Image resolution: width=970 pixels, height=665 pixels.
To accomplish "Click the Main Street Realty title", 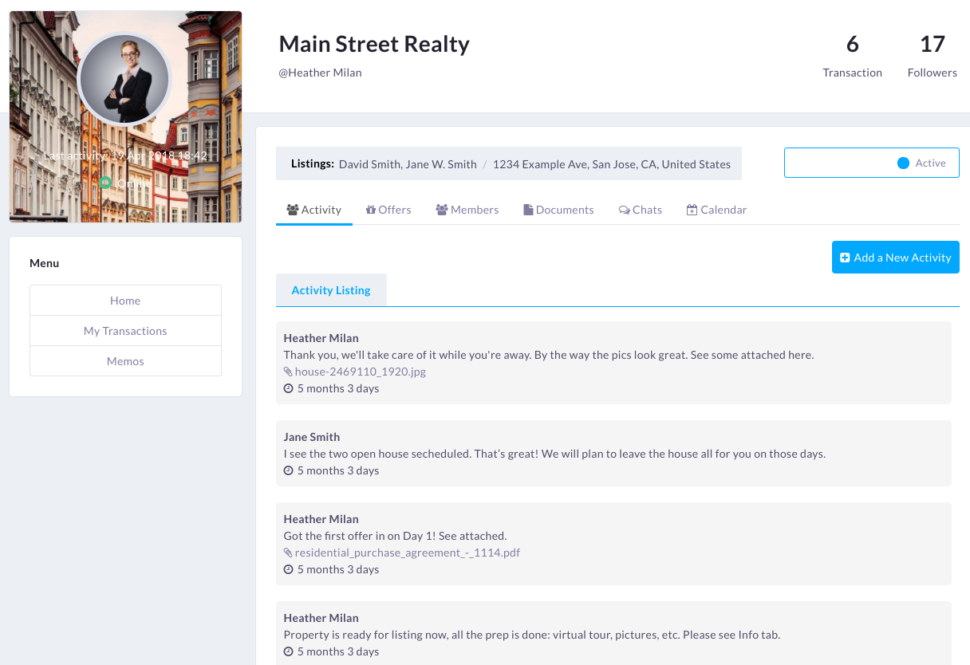I will click(374, 44).
